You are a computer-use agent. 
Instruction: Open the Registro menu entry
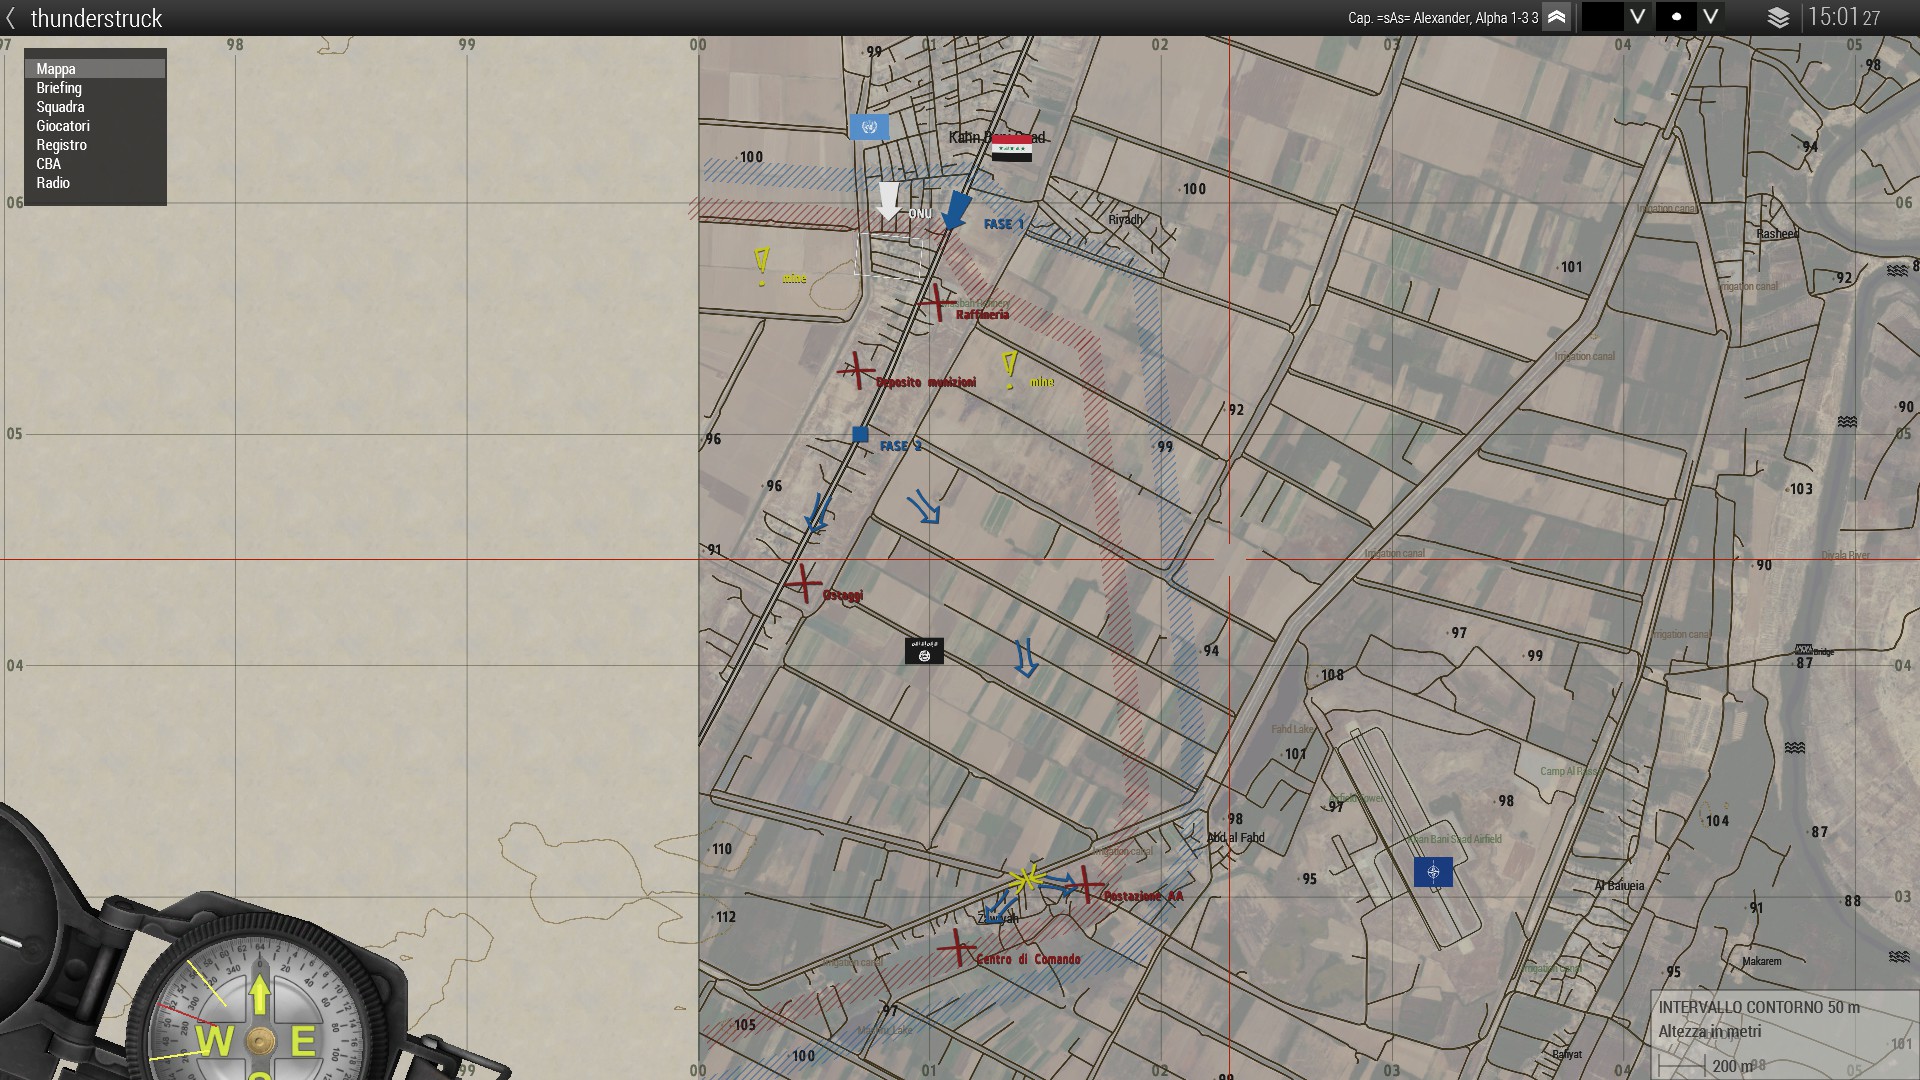(x=61, y=145)
